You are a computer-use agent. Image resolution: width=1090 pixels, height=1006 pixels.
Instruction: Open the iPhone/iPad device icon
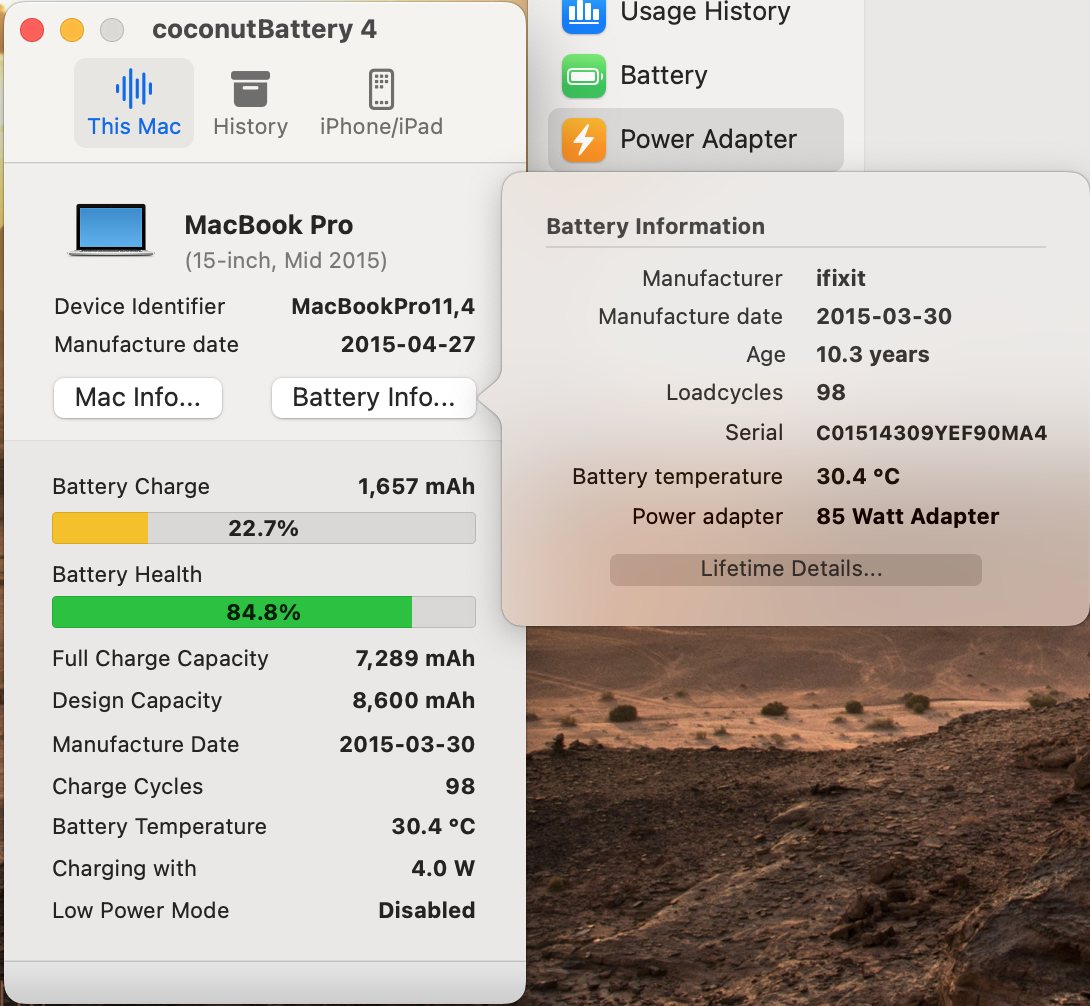click(381, 89)
